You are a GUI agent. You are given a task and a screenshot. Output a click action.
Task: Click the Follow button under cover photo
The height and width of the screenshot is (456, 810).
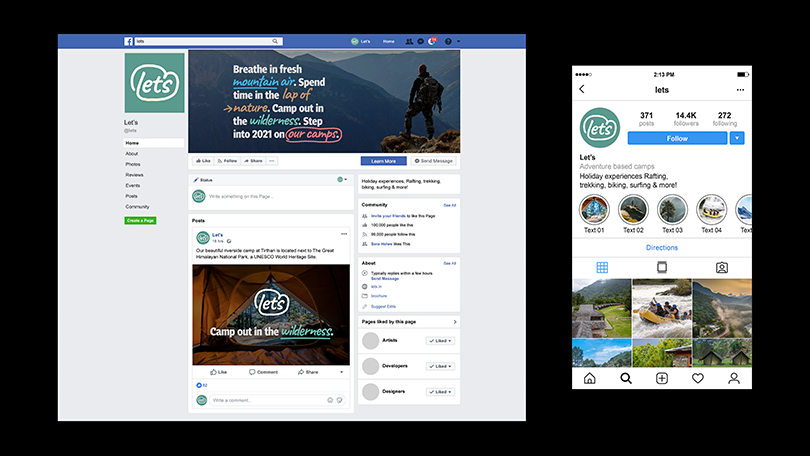tap(227, 161)
